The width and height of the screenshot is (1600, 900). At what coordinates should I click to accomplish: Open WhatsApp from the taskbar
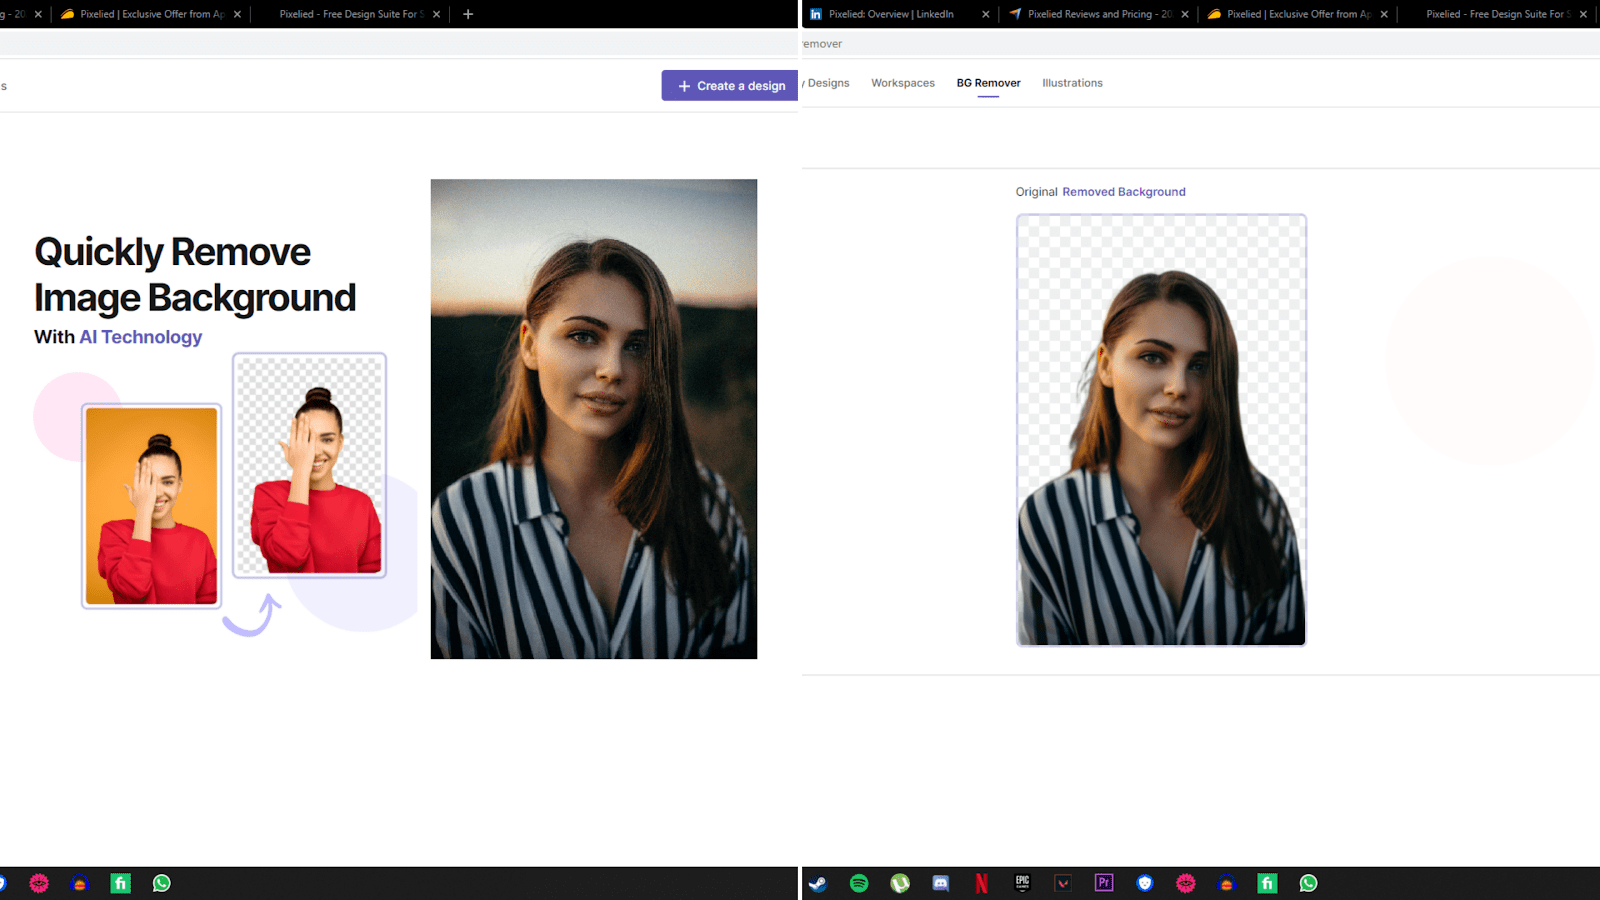pos(1308,883)
